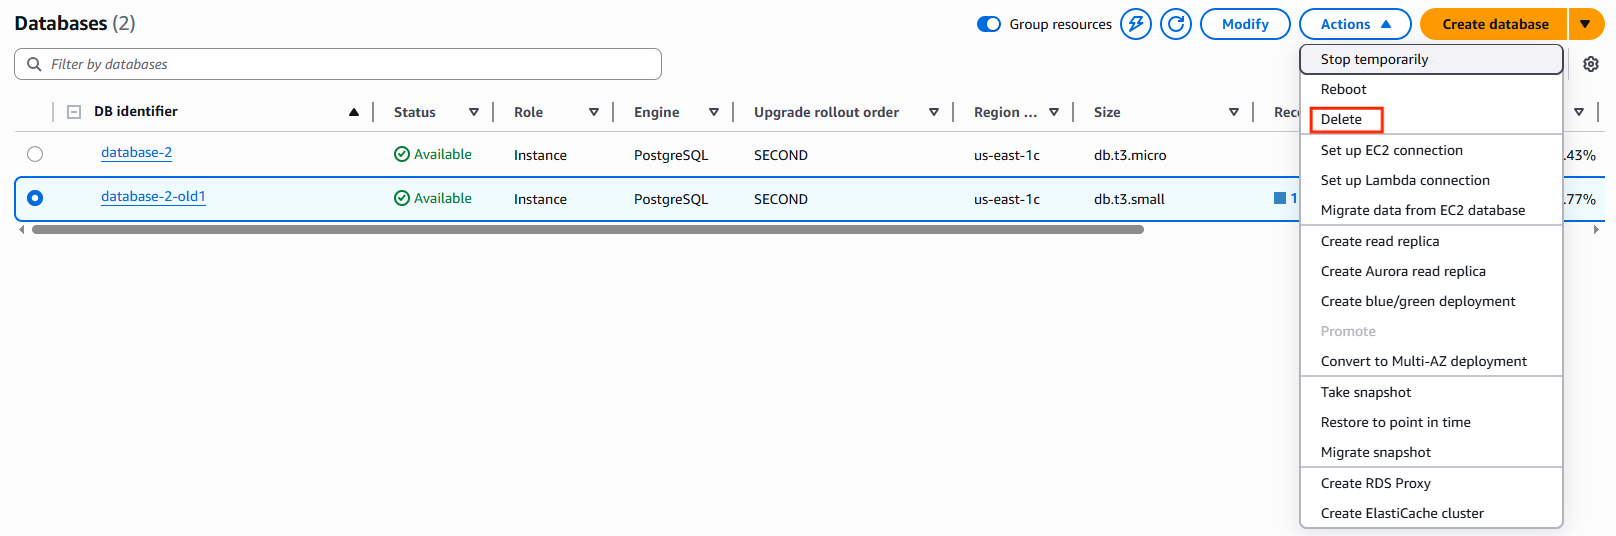Select the database-2-old1 radio button

click(35, 198)
